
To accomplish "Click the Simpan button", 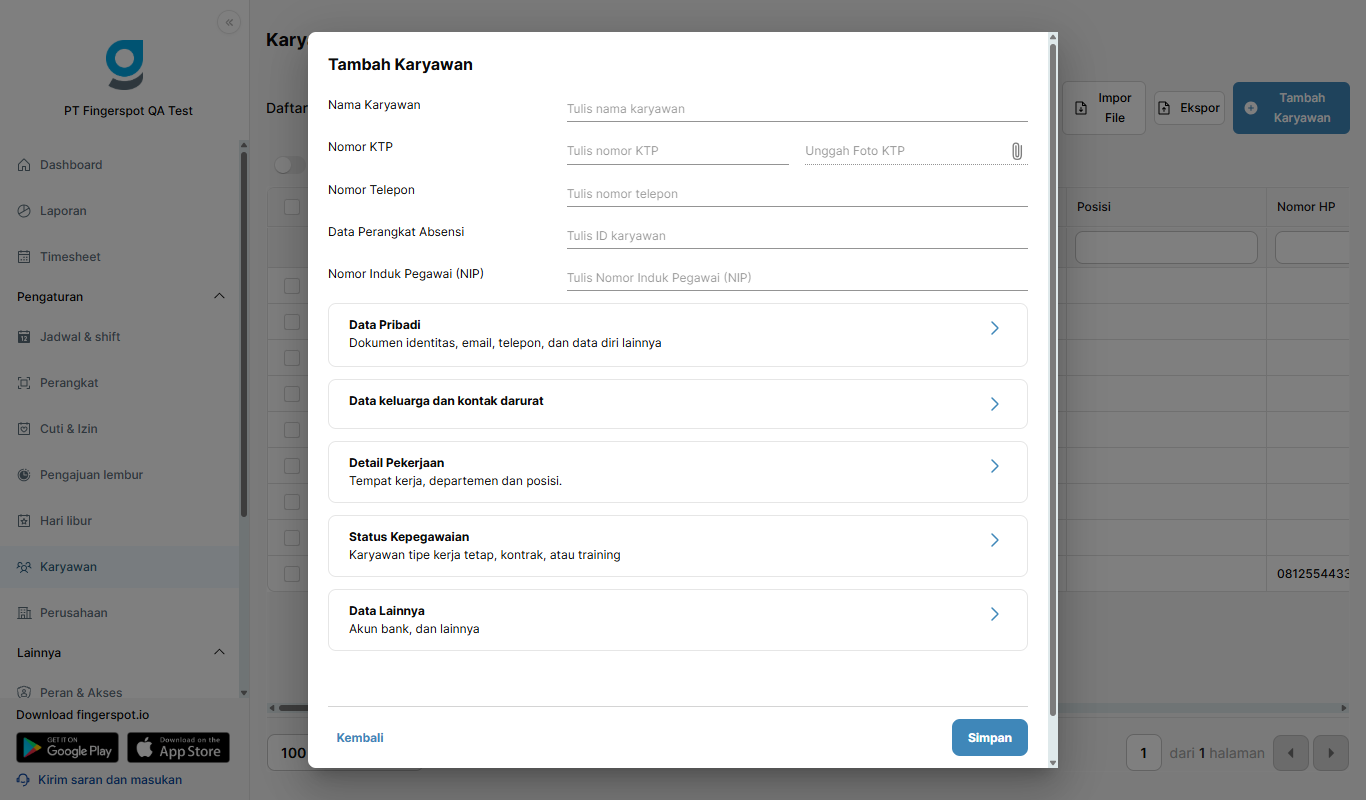I will [990, 738].
